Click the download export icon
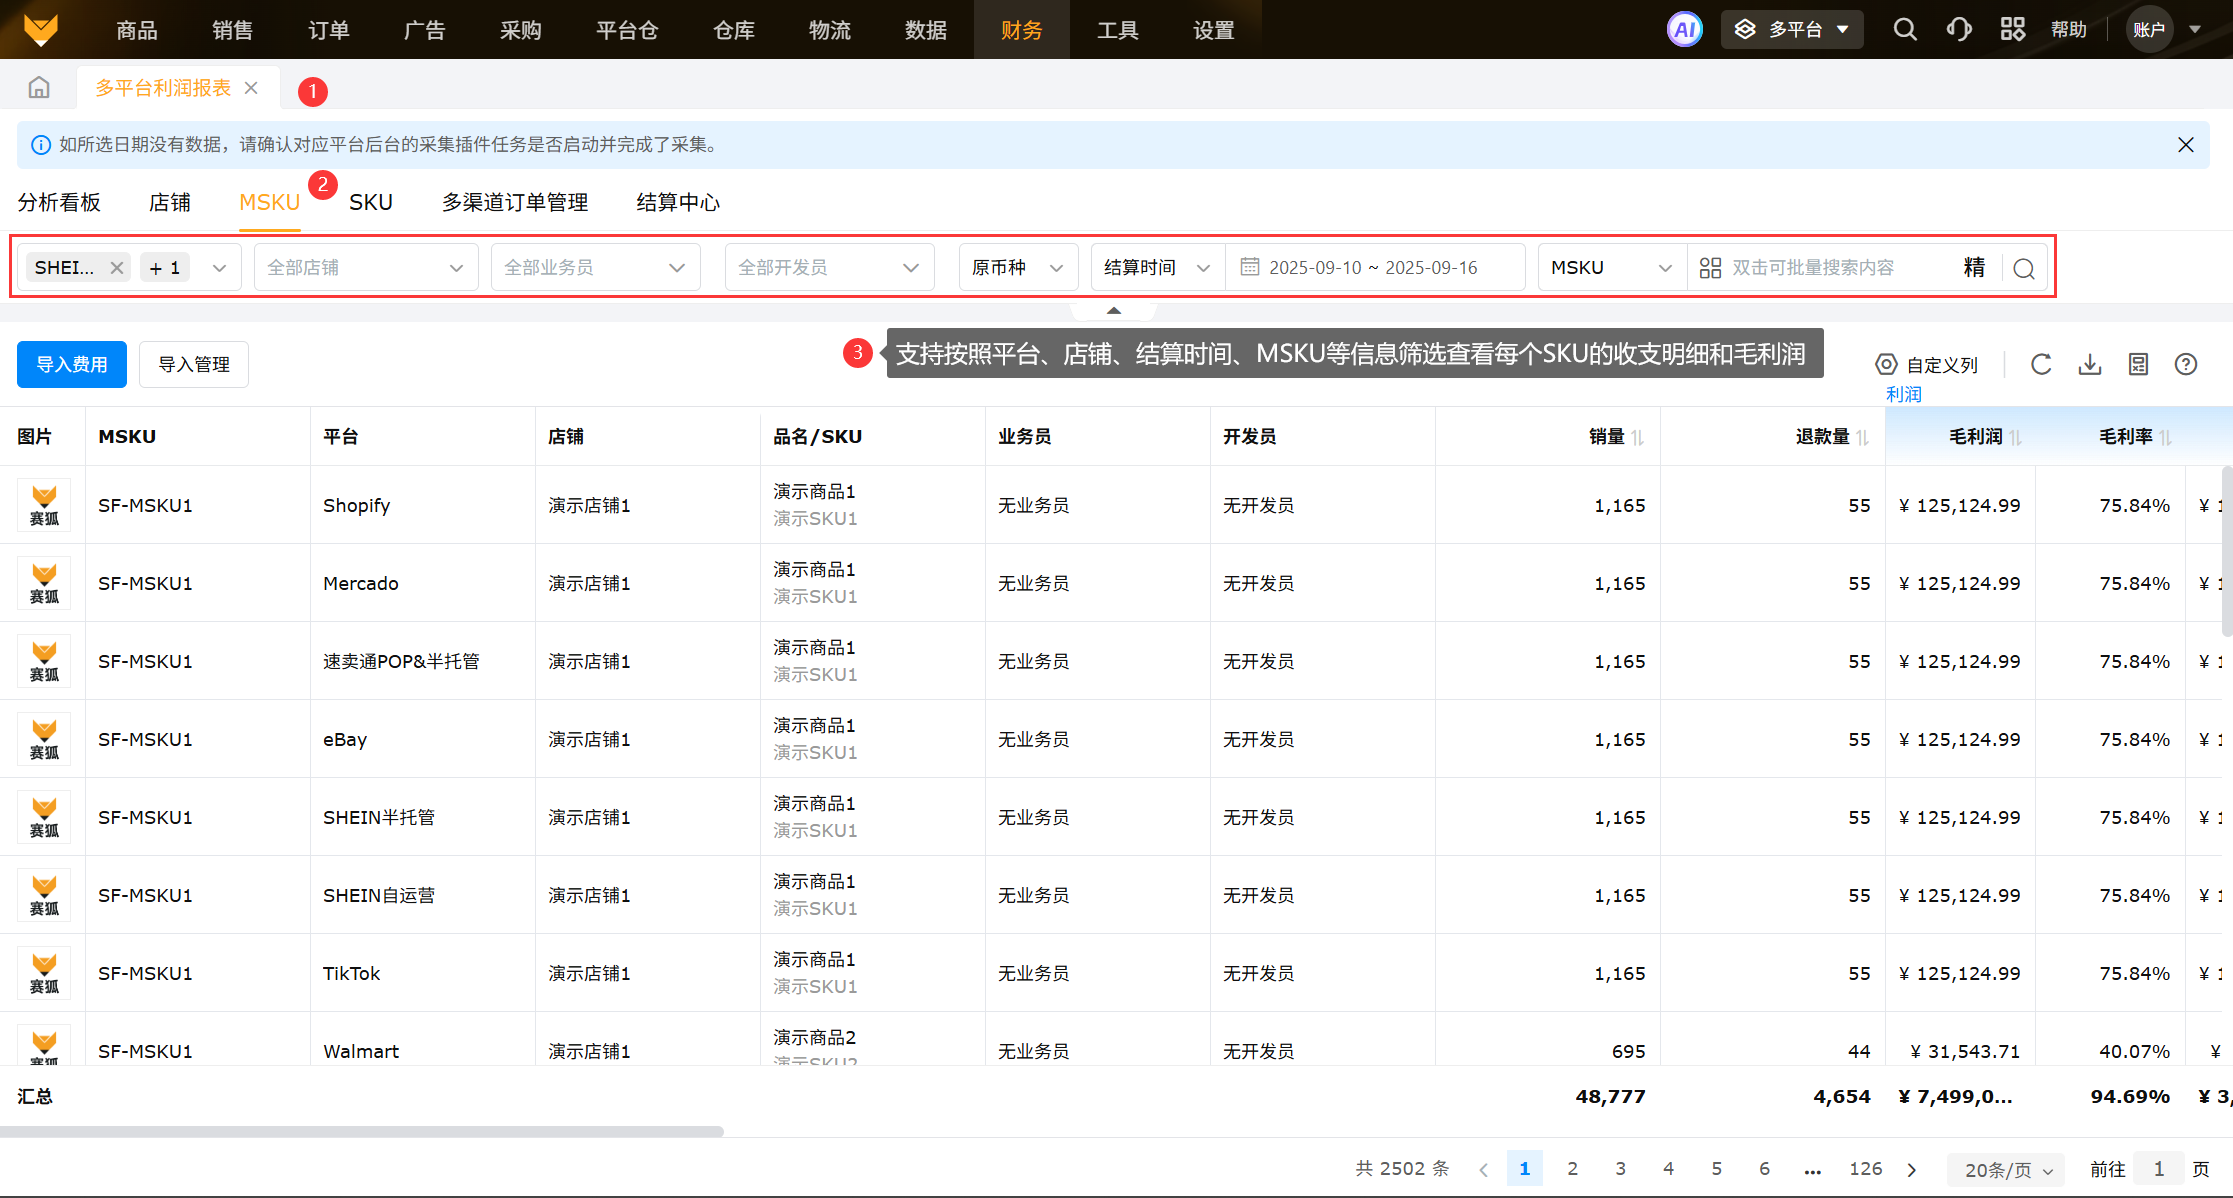Viewport: 2233px width, 1198px height. (x=2089, y=364)
